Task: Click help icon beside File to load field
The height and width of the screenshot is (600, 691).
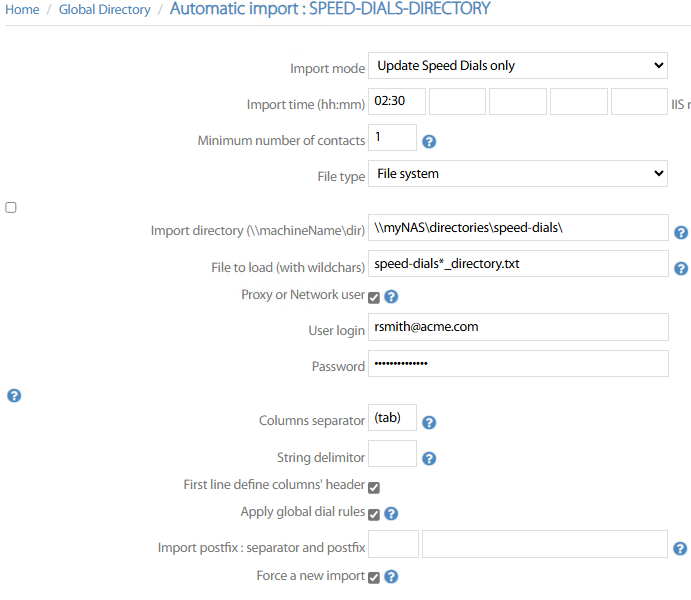Action: coord(681,268)
